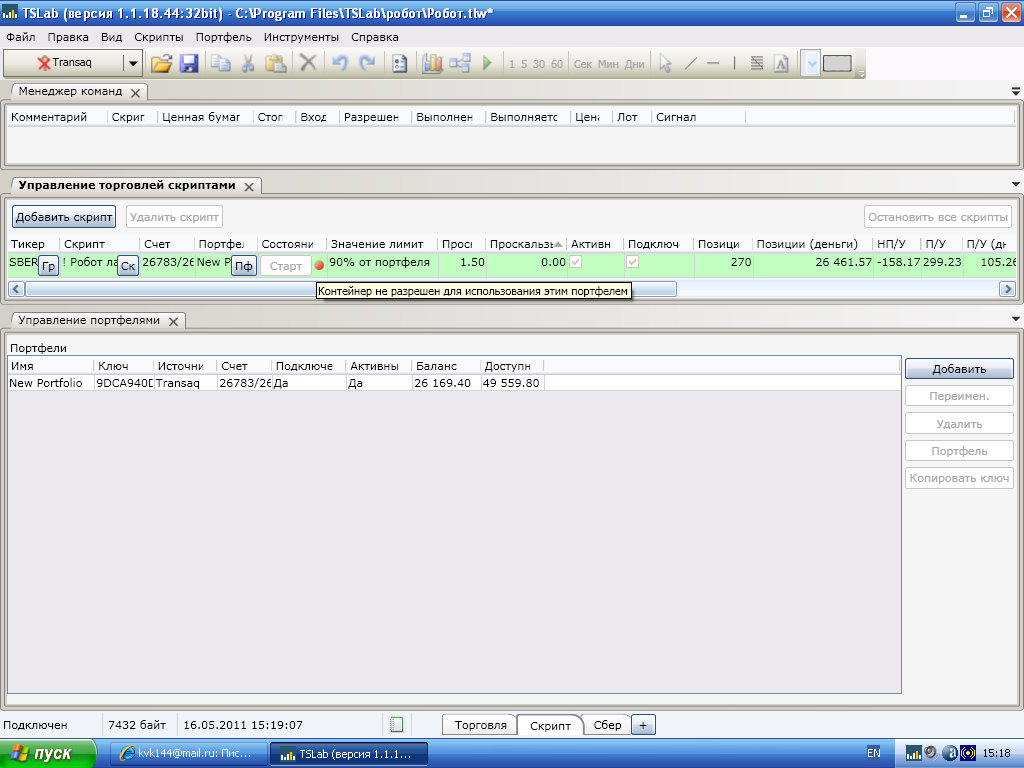Click the Пф portfolio button in the script row
This screenshot has width=1024, height=768.
(243, 266)
